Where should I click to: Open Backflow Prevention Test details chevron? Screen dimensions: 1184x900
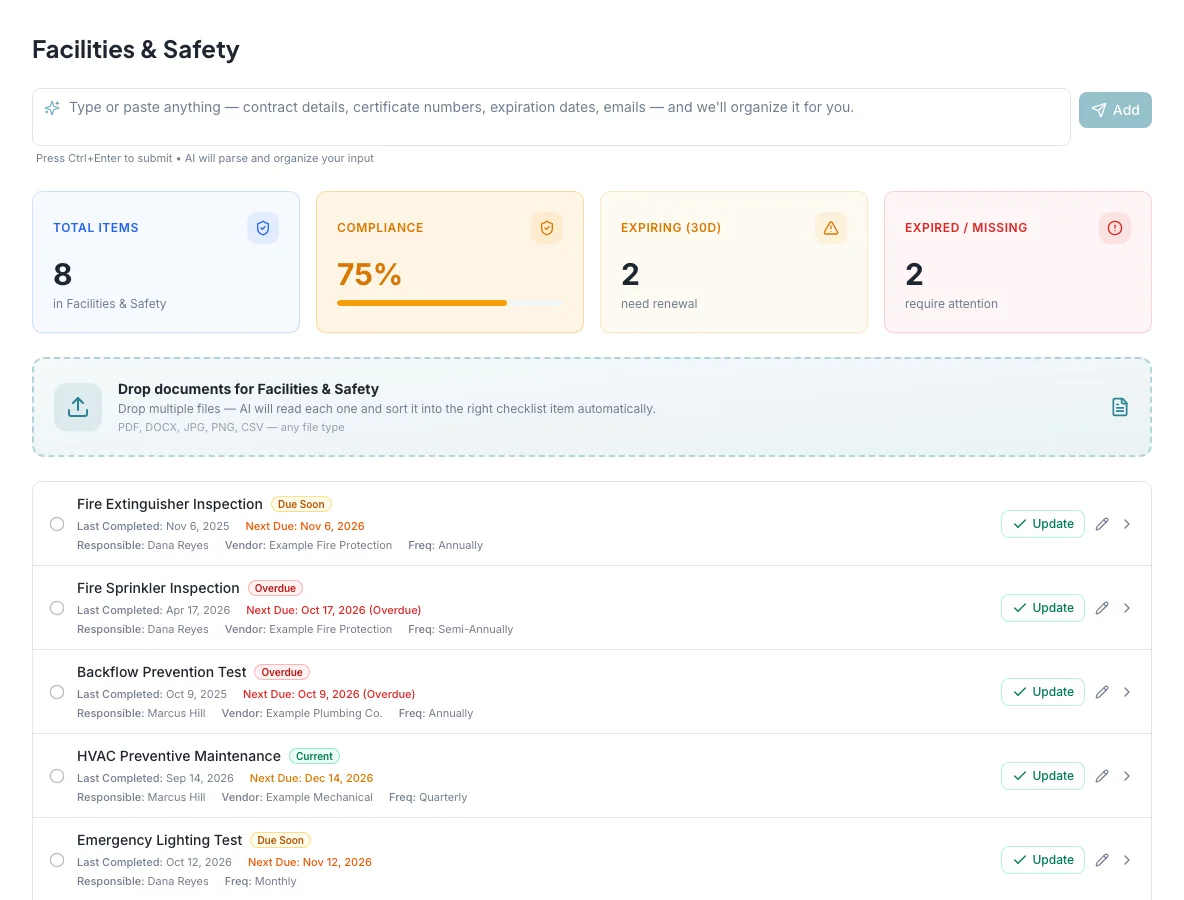click(1127, 692)
